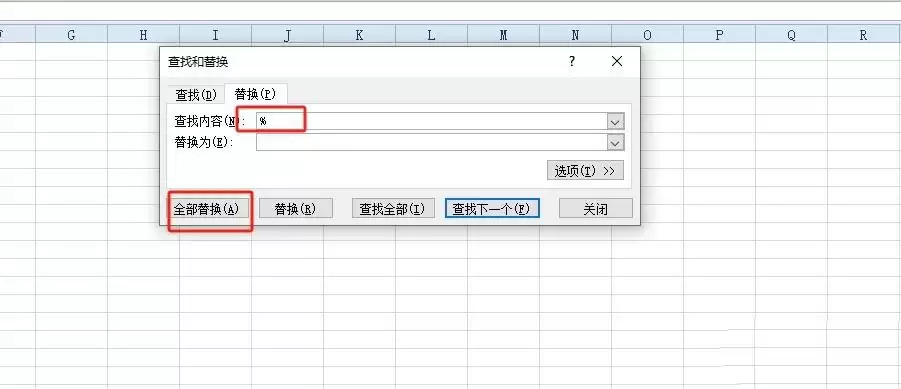Switch to the 查找(D) tab
The width and height of the screenshot is (901, 389).
(x=196, y=95)
